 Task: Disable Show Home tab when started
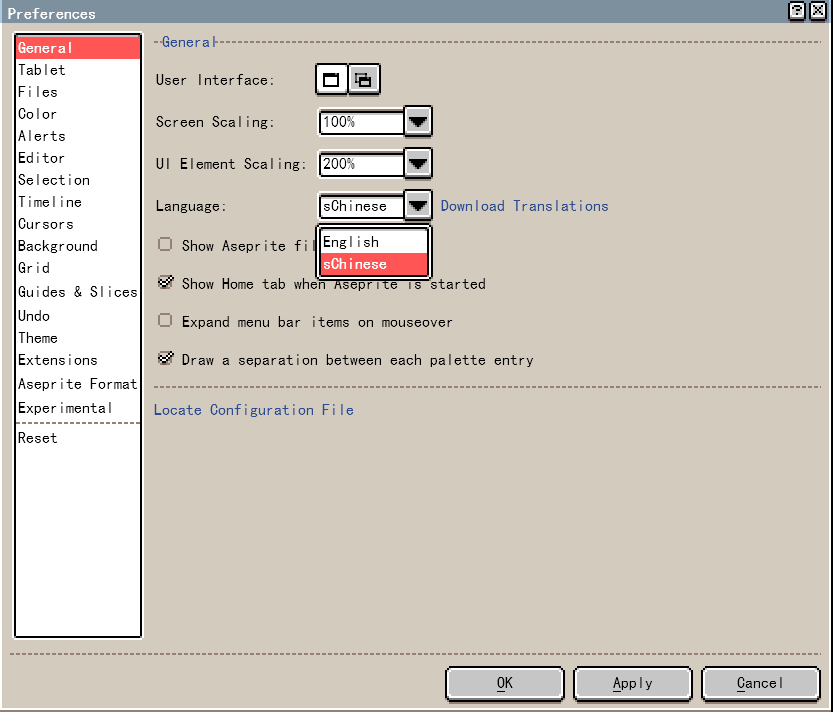click(x=165, y=283)
